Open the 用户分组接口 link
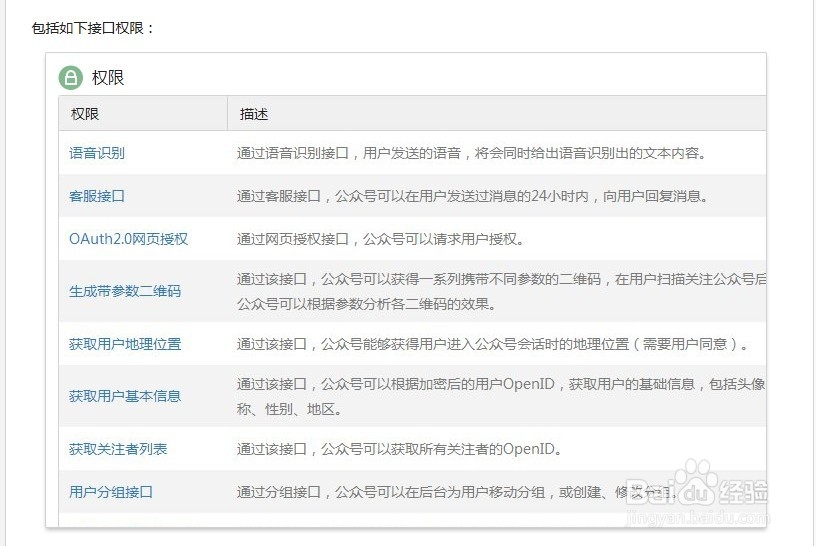This screenshot has height=546, width=816. tap(111, 492)
